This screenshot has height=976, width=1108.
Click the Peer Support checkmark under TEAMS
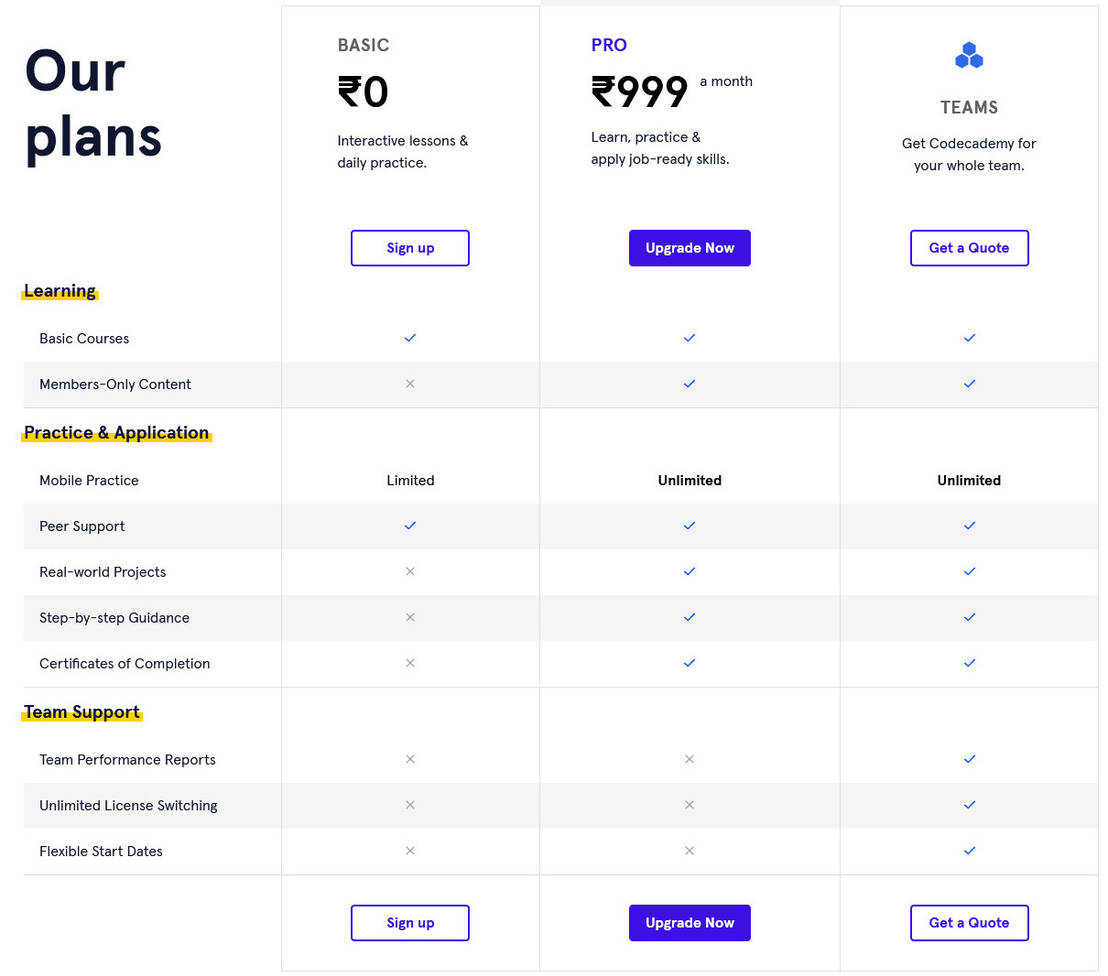tap(969, 525)
